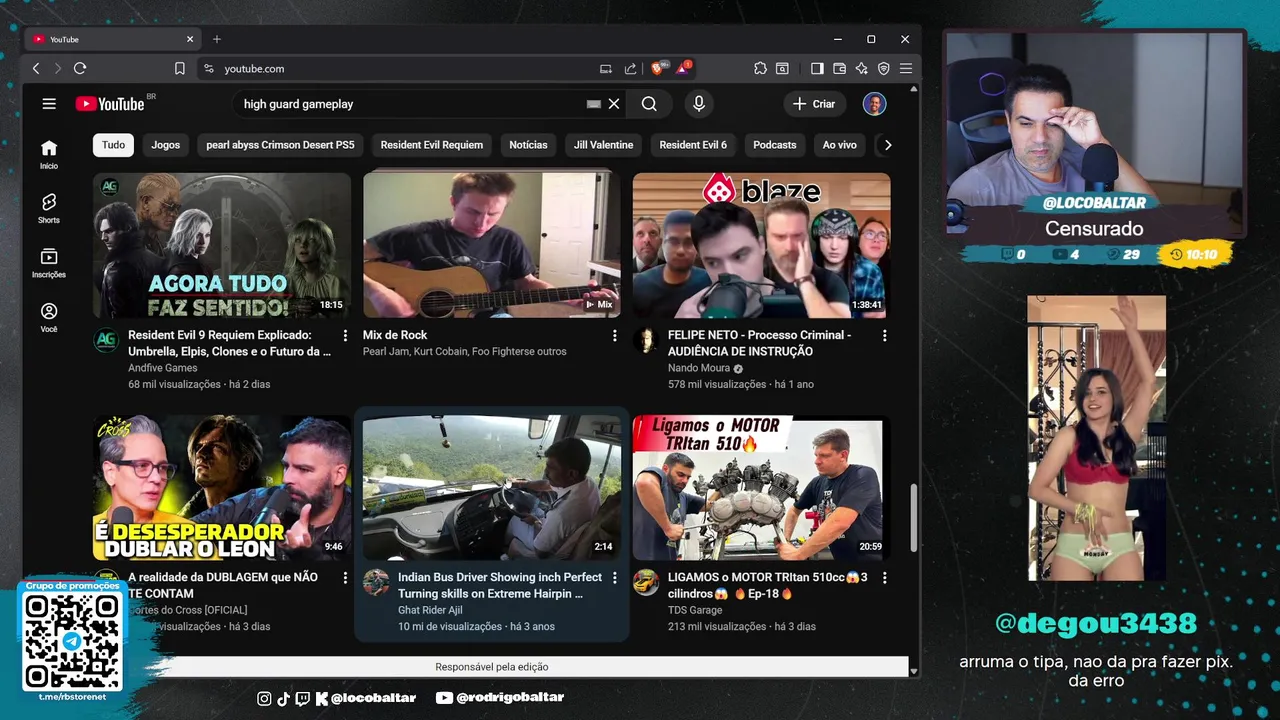Open the Leo AI sparkle icon

[861, 68]
